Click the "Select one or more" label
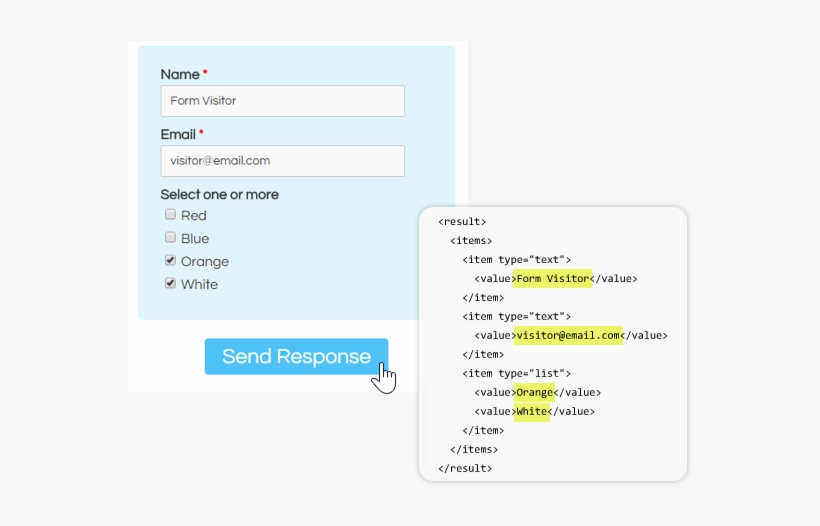Screen dimensions: 820x526 (x=219, y=195)
